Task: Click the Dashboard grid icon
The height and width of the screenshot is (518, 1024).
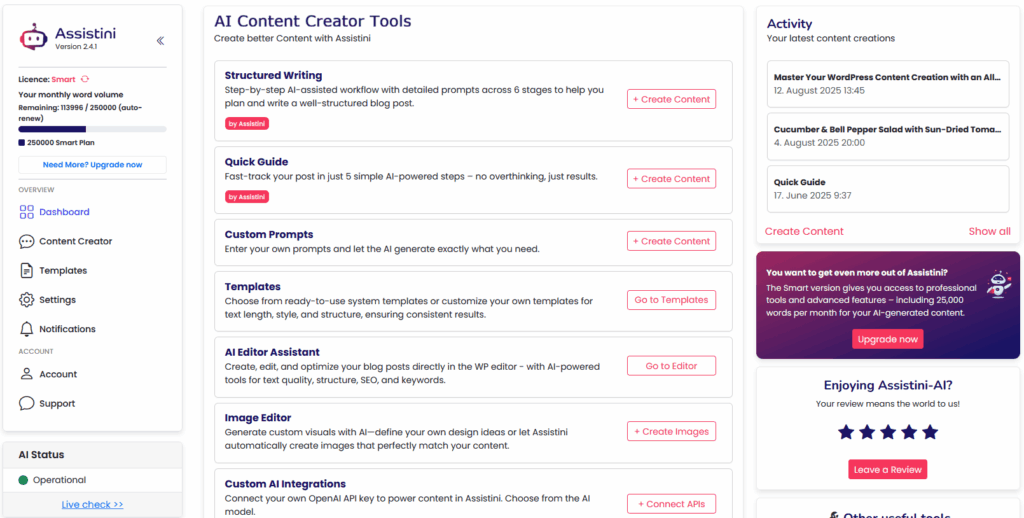Action: coord(27,212)
